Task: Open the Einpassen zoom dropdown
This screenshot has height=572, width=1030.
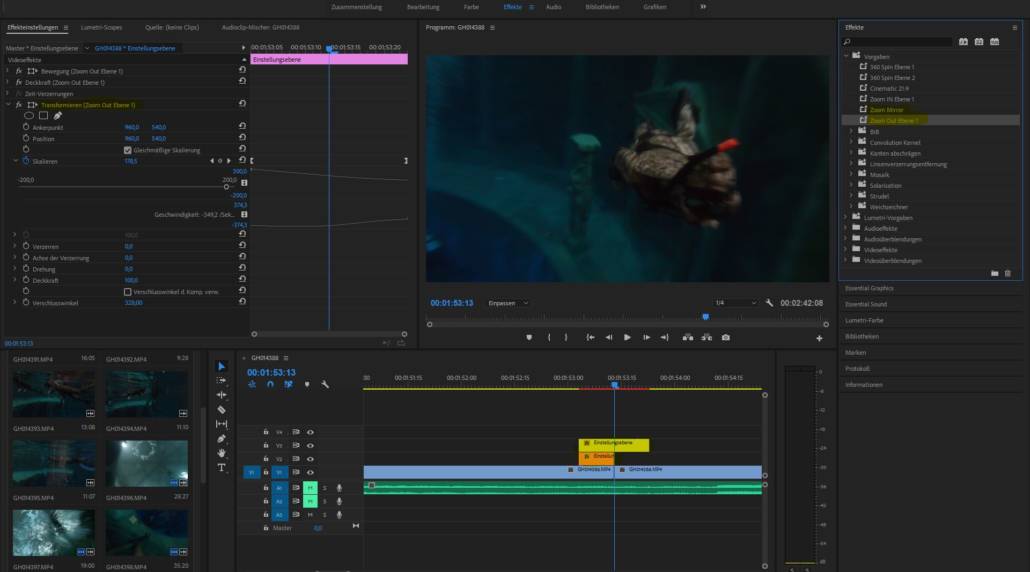Action: pyautogui.click(x=508, y=303)
